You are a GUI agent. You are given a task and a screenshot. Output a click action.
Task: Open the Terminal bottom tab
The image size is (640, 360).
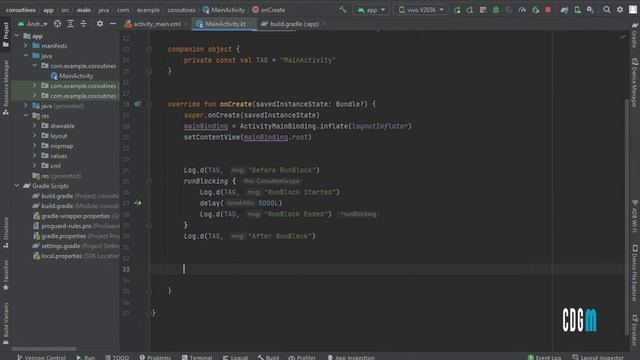point(197,357)
